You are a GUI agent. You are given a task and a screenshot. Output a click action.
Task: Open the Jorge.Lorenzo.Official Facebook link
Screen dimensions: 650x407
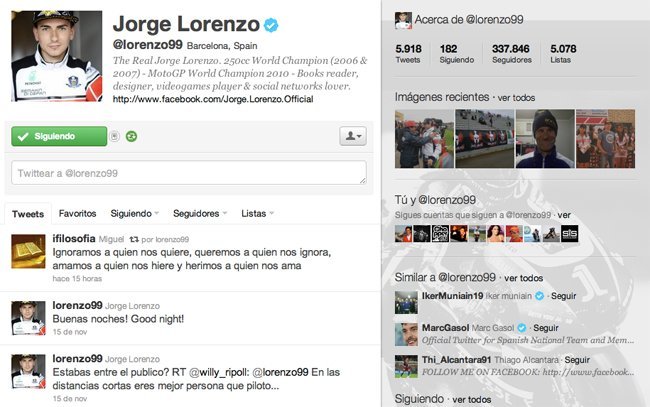(x=213, y=99)
